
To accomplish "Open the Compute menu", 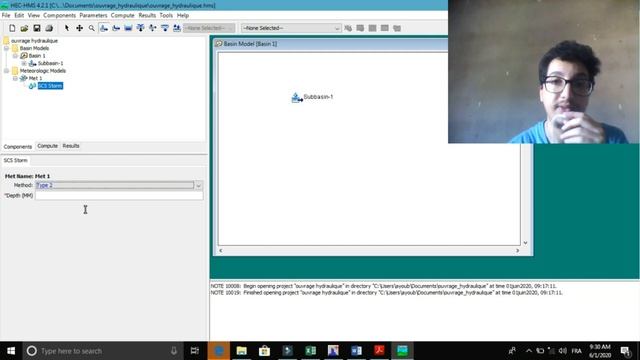I will (x=122, y=16).
